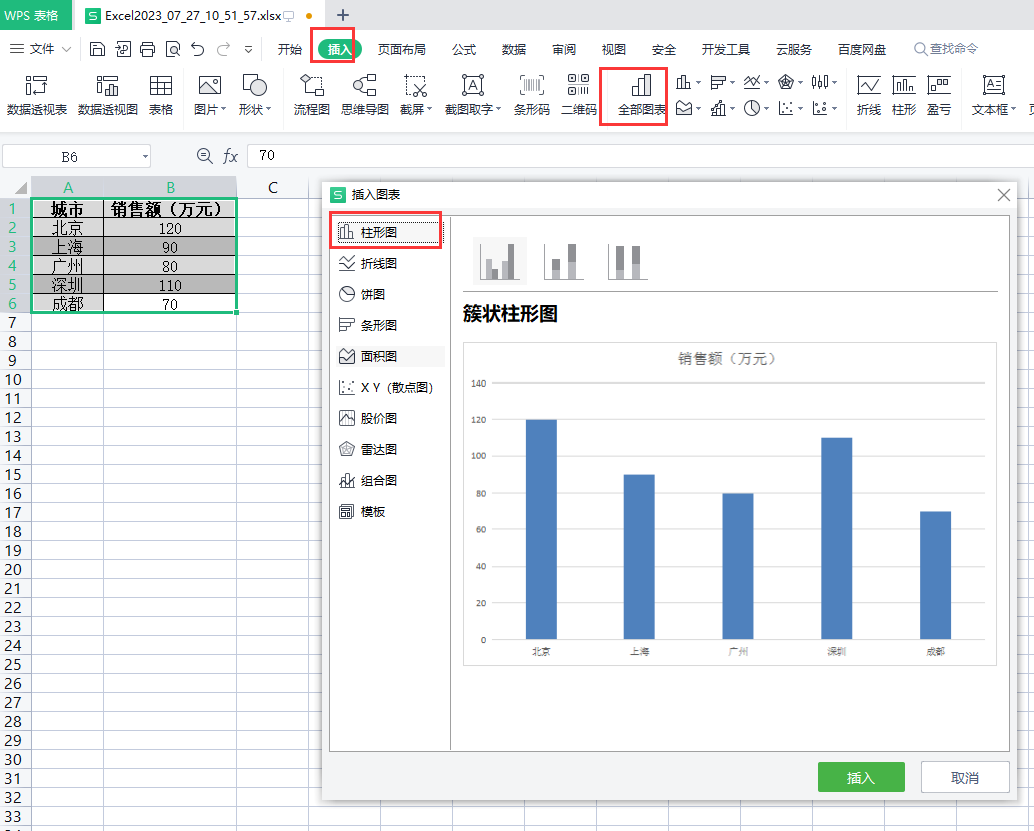The width and height of the screenshot is (1034, 831).
Task: Select 面积图 in the chart type list
Action: coord(388,356)
